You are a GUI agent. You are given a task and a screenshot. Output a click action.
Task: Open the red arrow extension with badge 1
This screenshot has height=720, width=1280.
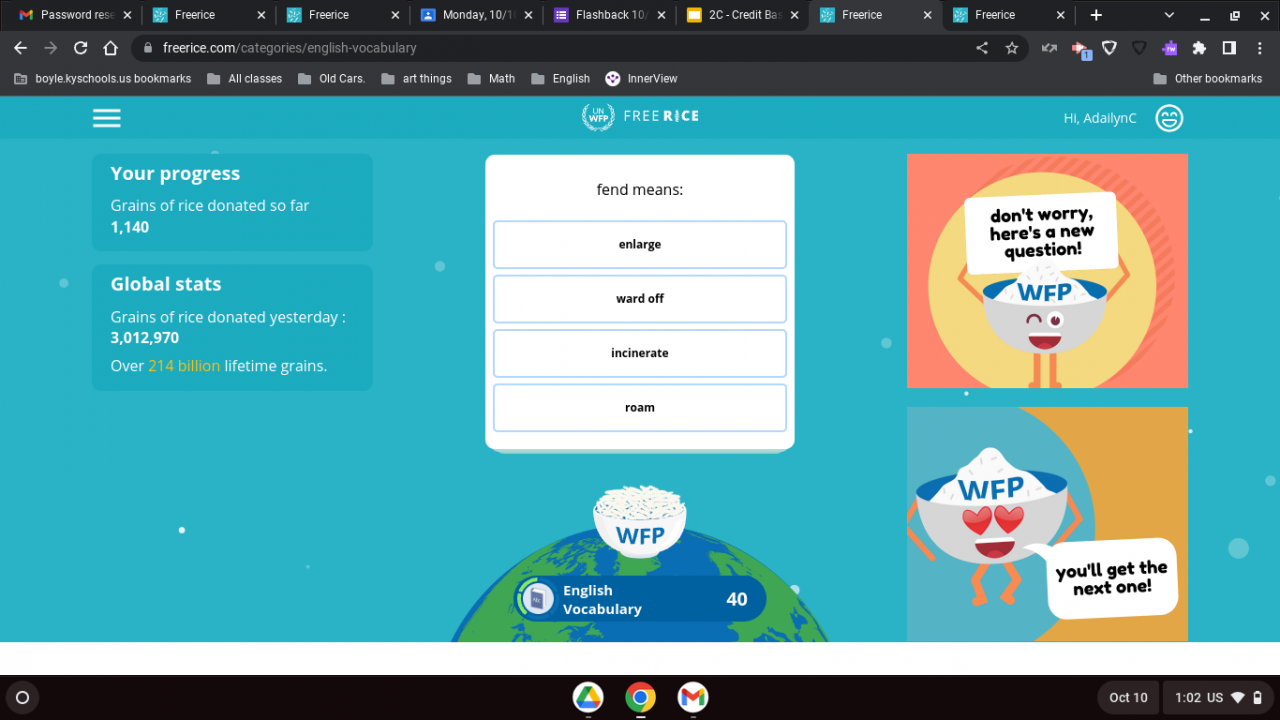1080,48
